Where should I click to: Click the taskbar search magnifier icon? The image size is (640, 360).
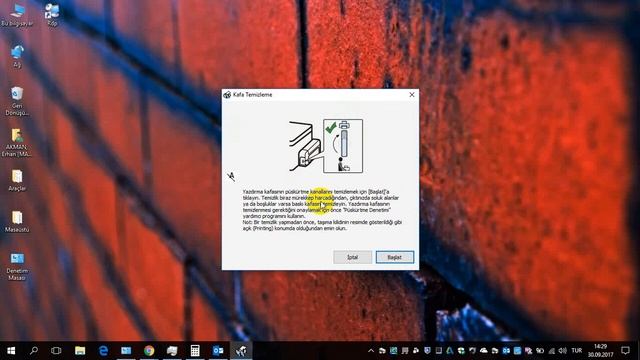(x=34, y=351)
